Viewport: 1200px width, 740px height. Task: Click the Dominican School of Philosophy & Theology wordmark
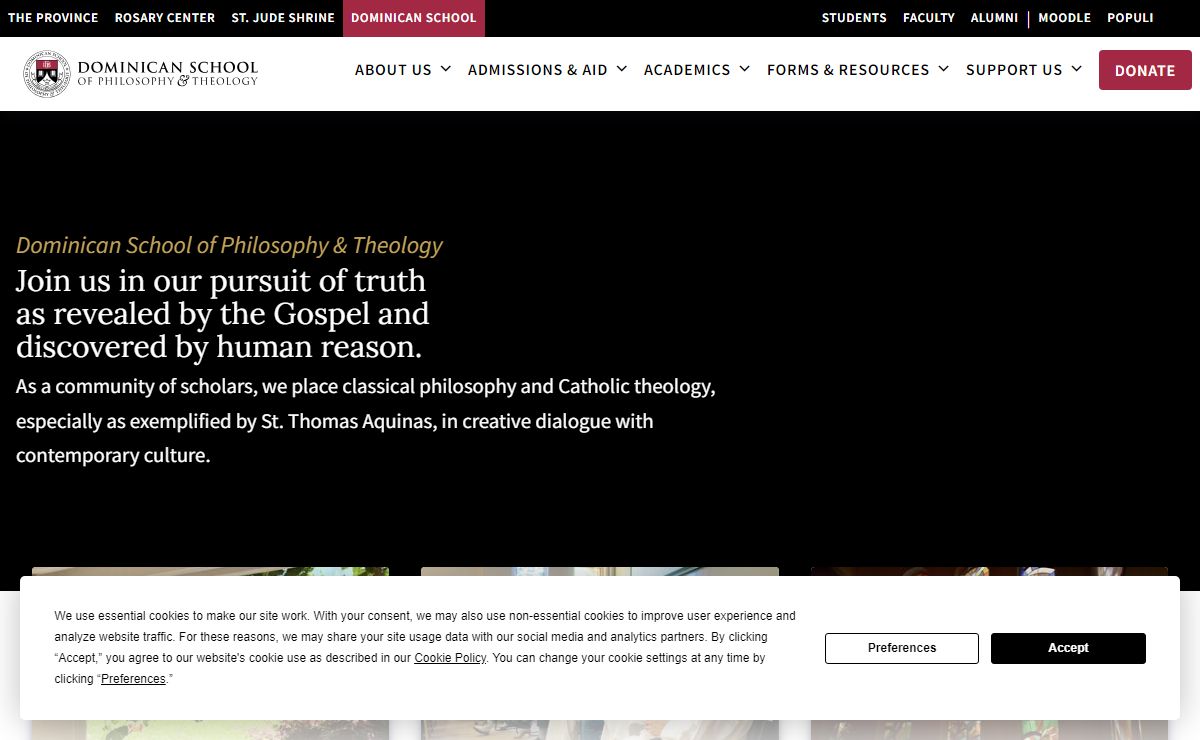[168, 73]
